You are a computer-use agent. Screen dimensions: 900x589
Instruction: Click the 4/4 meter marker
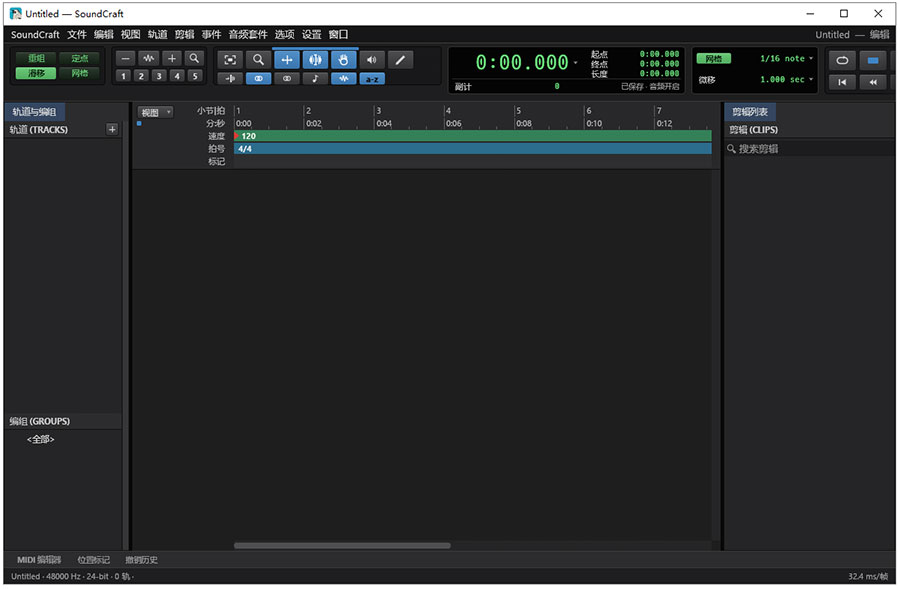245,149
